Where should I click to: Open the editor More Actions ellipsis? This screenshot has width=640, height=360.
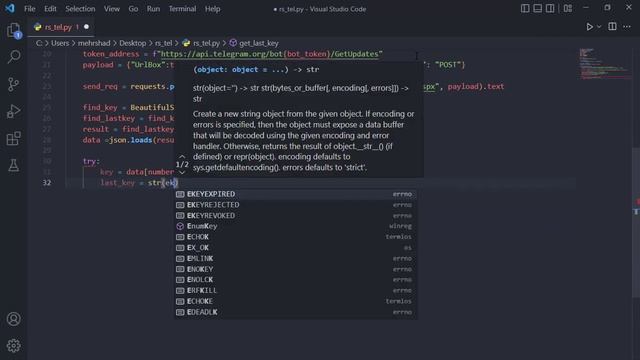[627, 27]
